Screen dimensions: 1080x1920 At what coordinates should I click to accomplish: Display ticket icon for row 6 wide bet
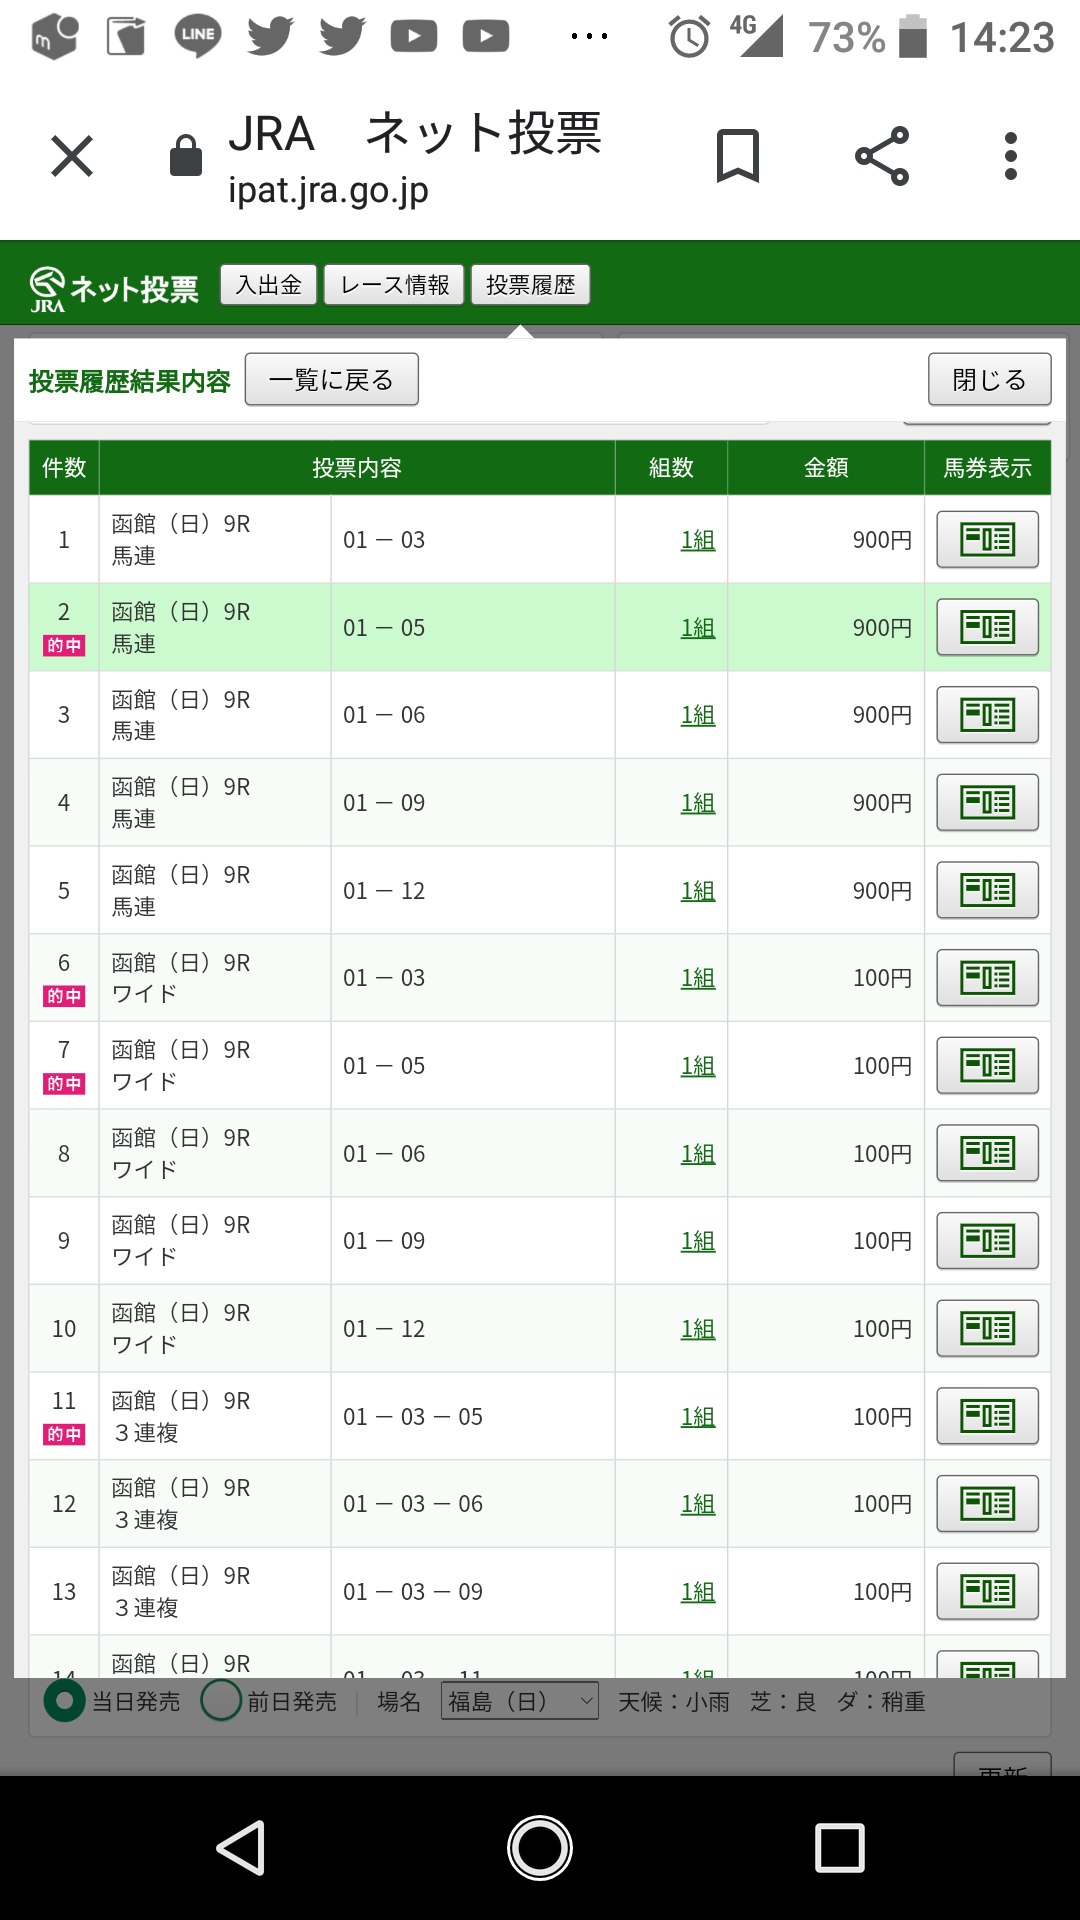point(987,978)
